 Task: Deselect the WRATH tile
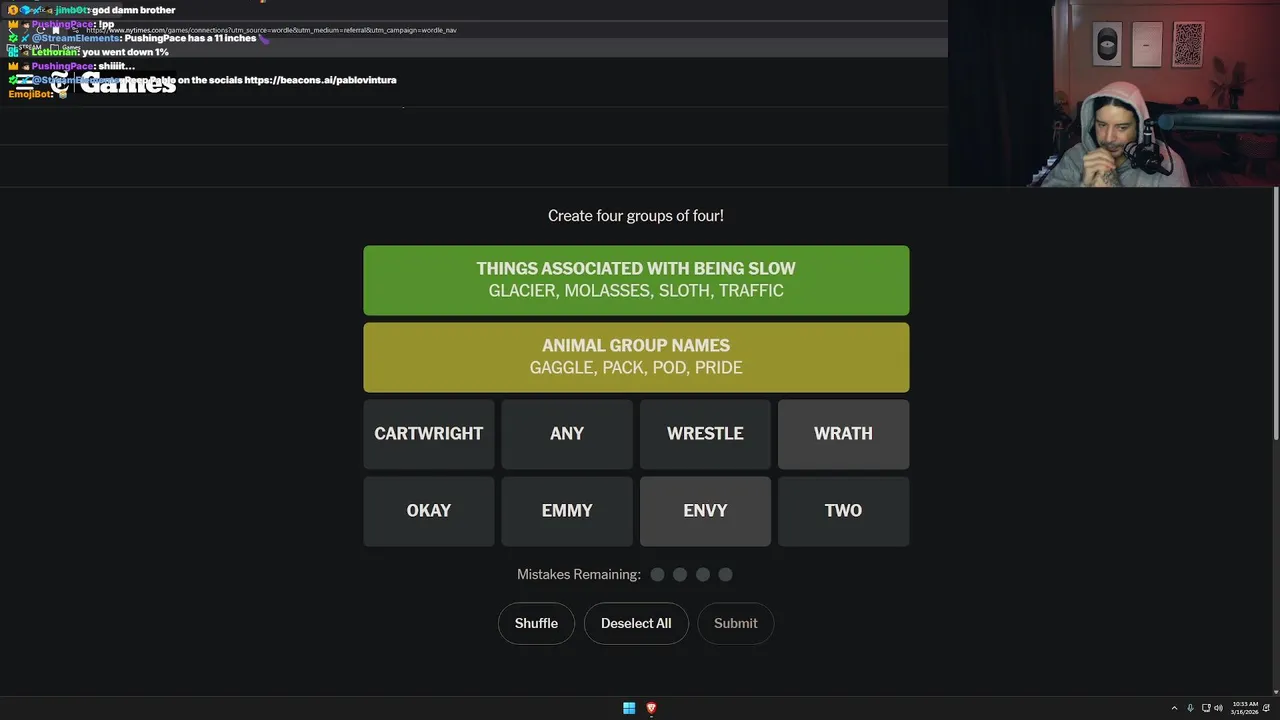coord(843,434)
